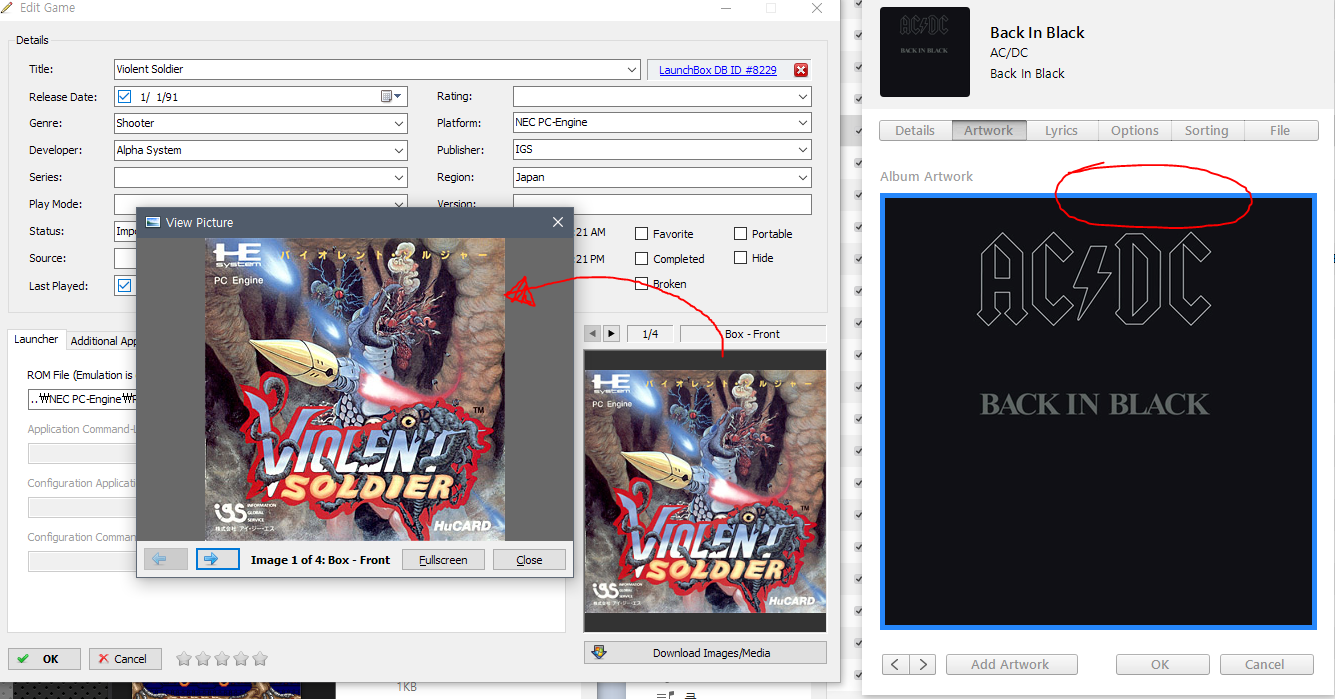Screen dimensions: 1335x699
Task: Click the Release Date value 1/ 1/91
Action: click(x=159, y=97)
